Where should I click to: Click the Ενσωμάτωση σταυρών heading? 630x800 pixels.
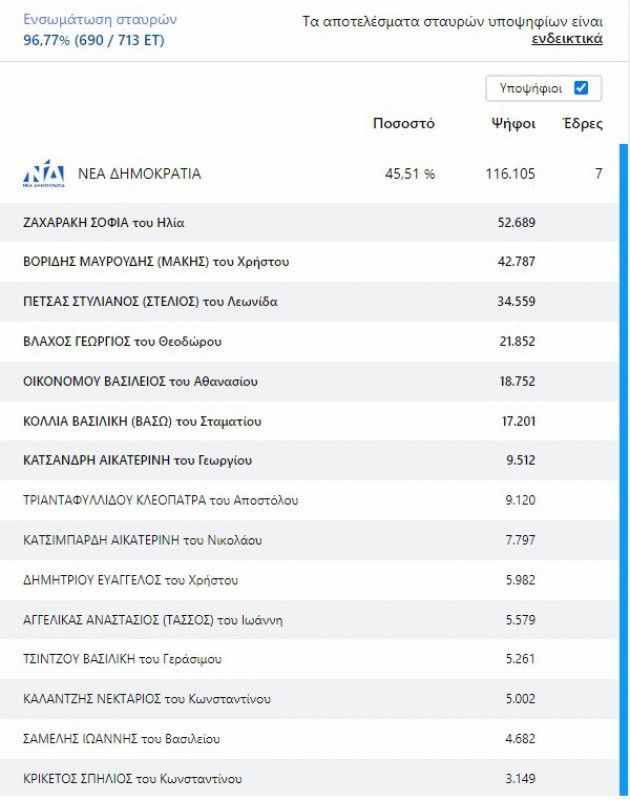click(x=100, y=20)
